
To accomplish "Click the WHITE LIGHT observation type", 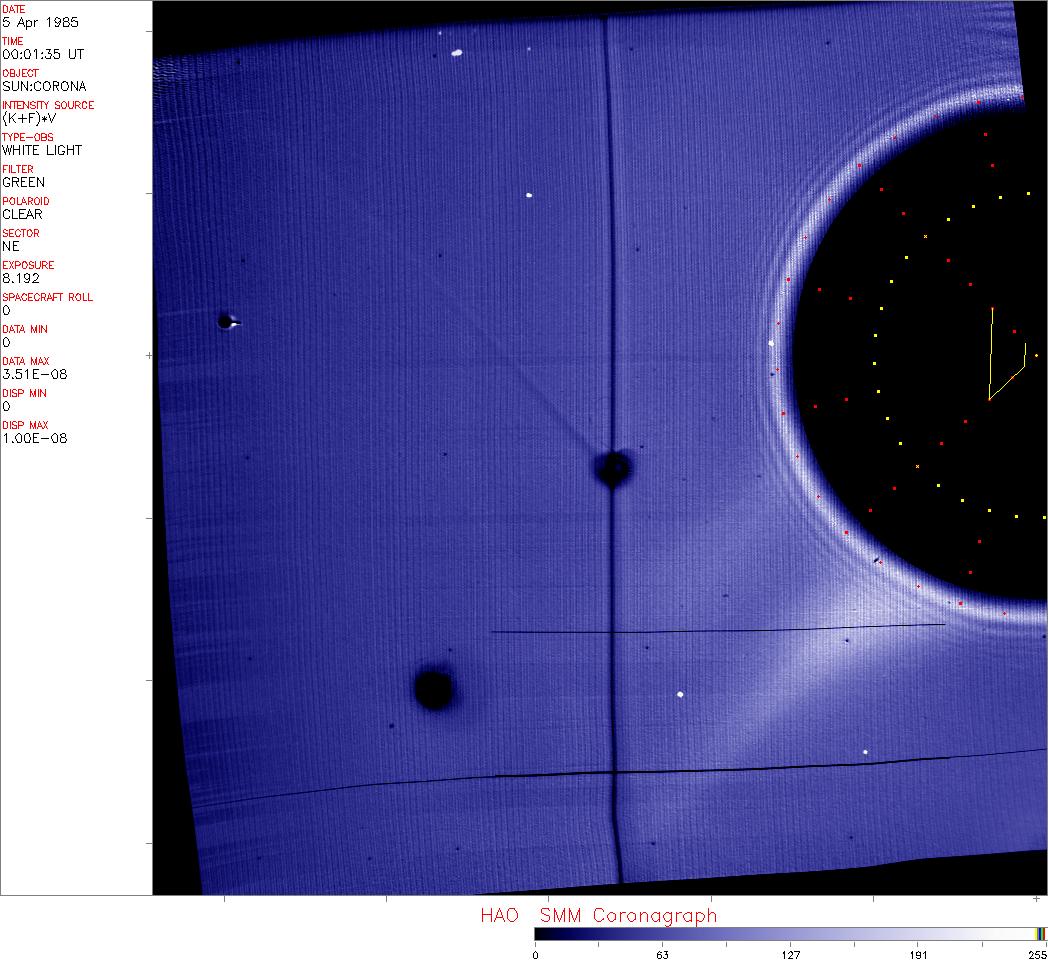I will (42, 150).
